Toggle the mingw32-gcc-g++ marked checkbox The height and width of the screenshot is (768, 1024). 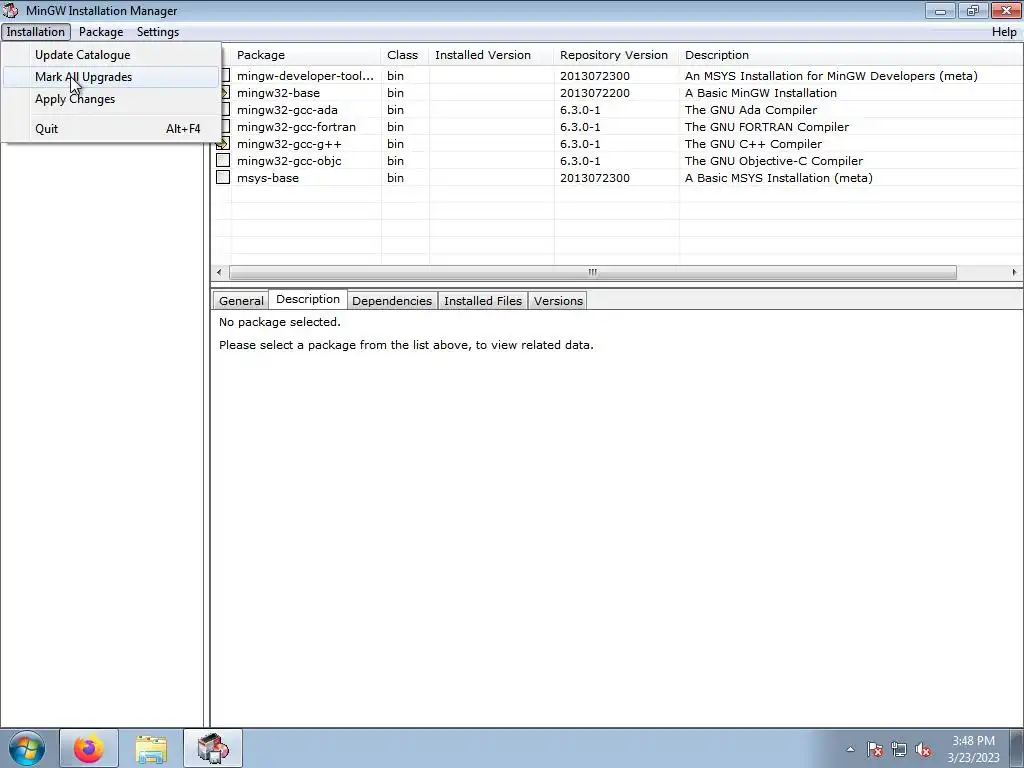(223, 144)
